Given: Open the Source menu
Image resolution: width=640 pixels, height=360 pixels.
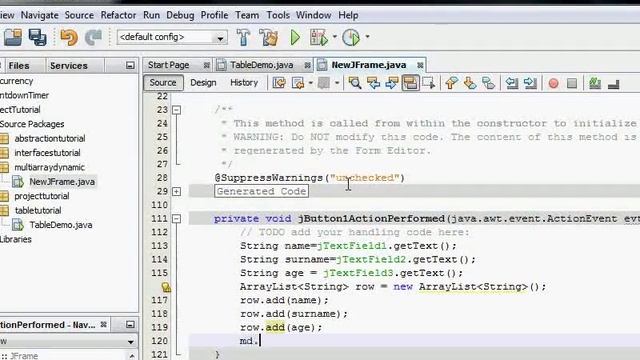Looking at the screenshot, I should [79, 16].
